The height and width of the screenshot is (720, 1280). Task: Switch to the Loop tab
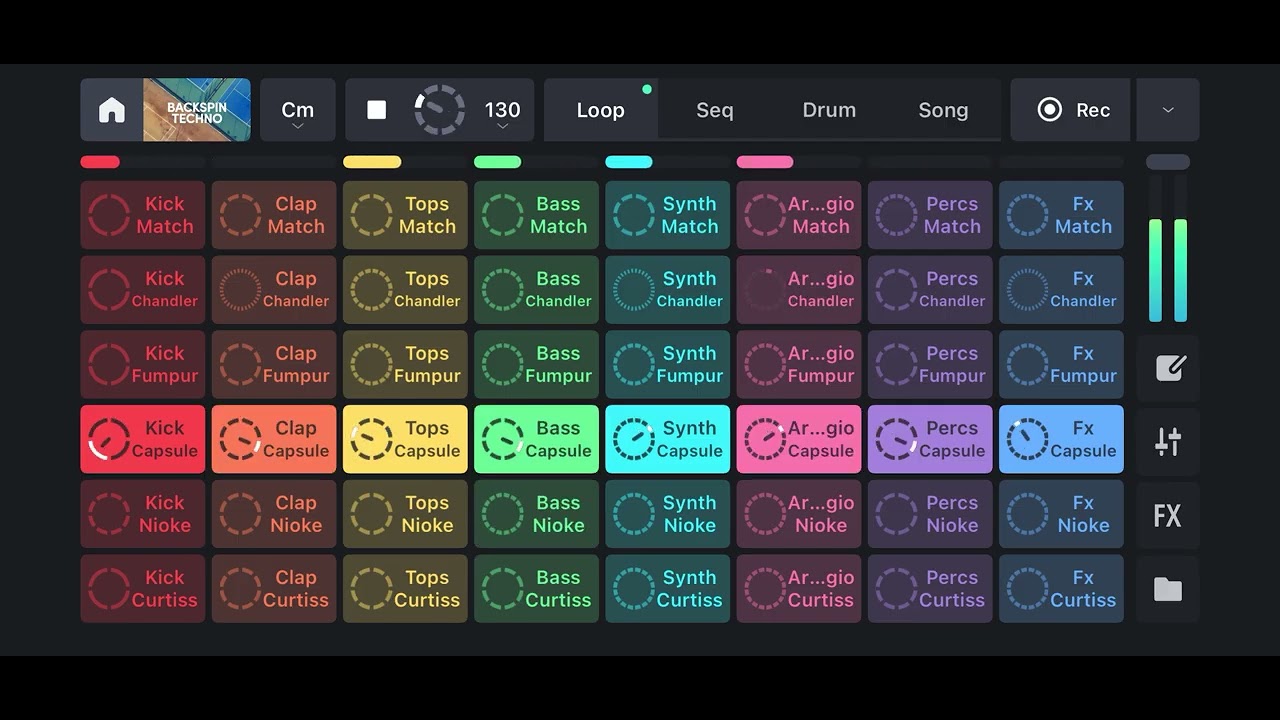click(x=600, y=110)
